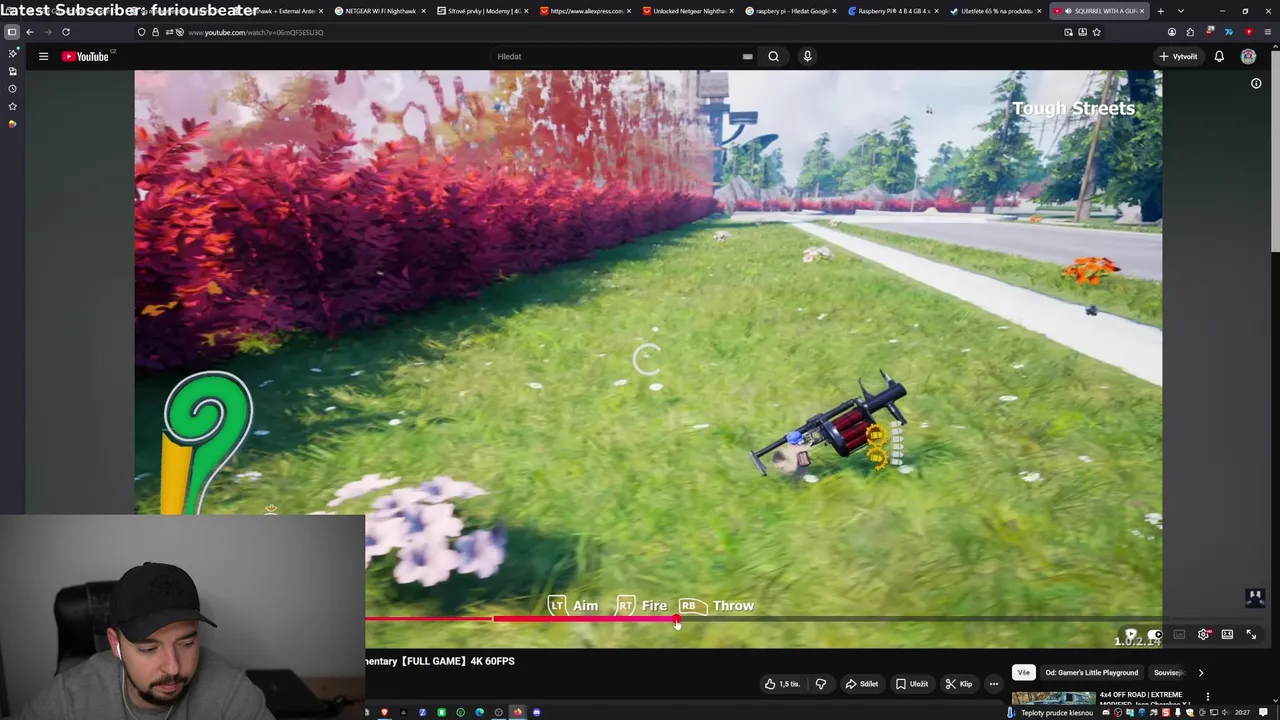Screen dimensions: 1280x720
Task: Click the youtube.com address bar
Action: pyautogui.click(x=600, y=32)
